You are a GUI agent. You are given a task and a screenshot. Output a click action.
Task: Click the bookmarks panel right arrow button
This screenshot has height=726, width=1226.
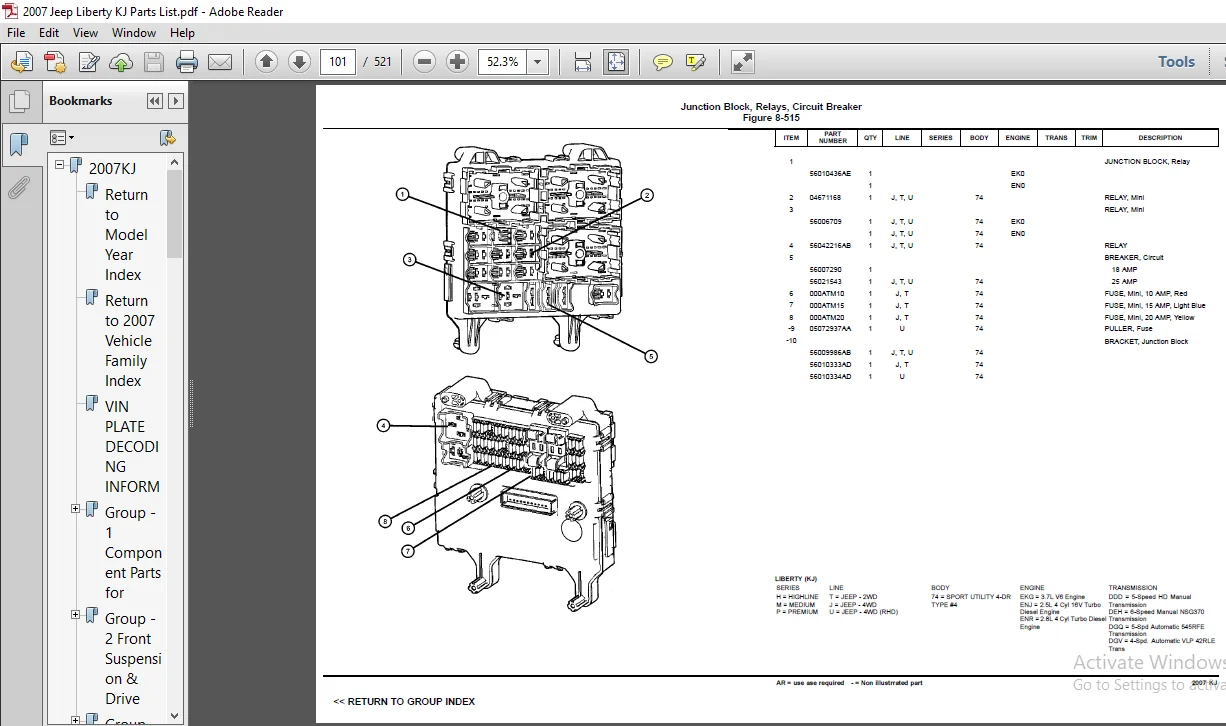176,101
